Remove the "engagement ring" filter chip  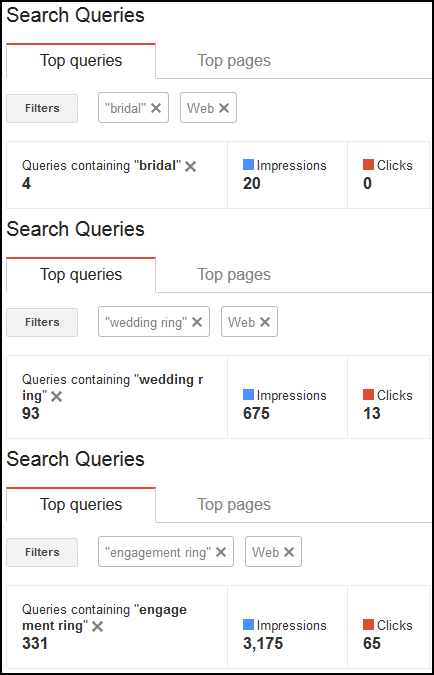[221, 552]
